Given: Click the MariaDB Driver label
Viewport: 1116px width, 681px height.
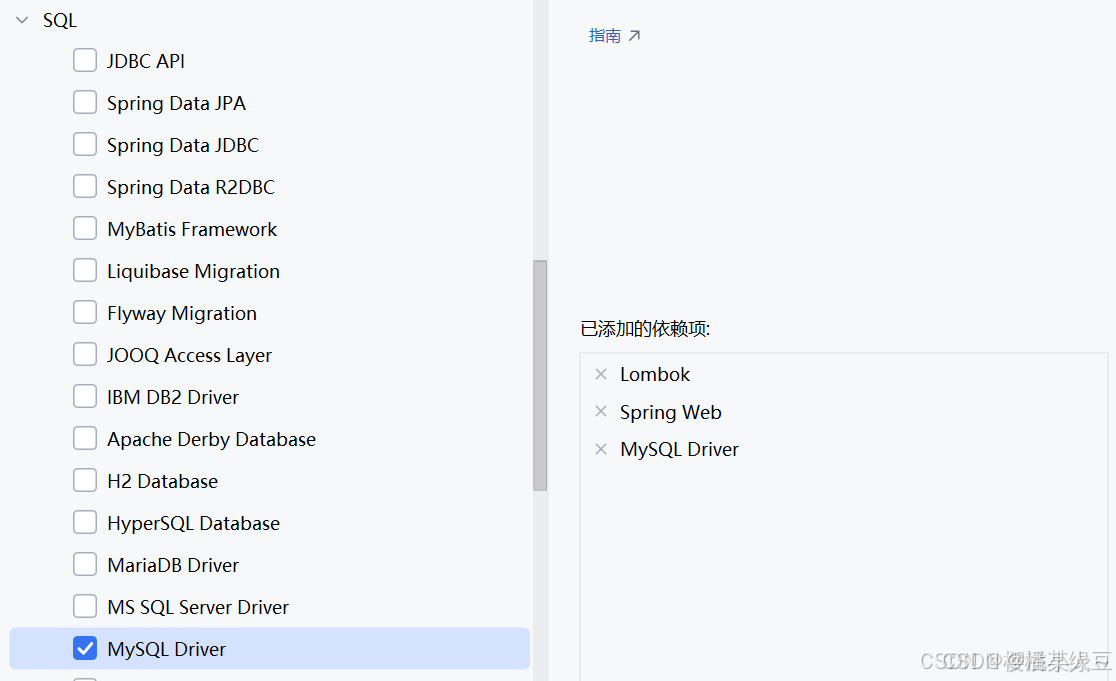Looking at the screenshot, I should pos(173,565).
